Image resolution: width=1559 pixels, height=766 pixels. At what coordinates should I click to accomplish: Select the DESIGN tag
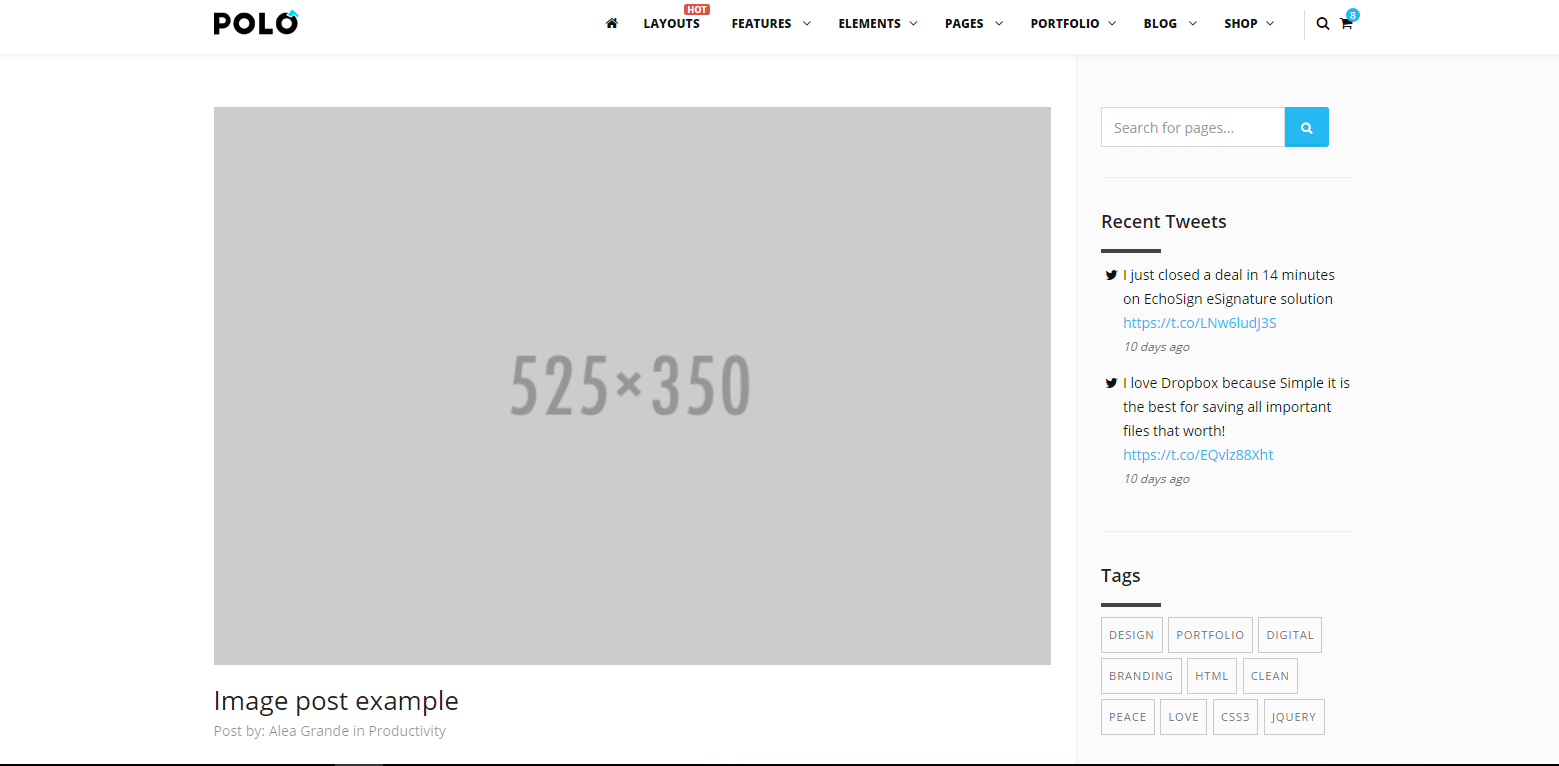point(1131,635)
